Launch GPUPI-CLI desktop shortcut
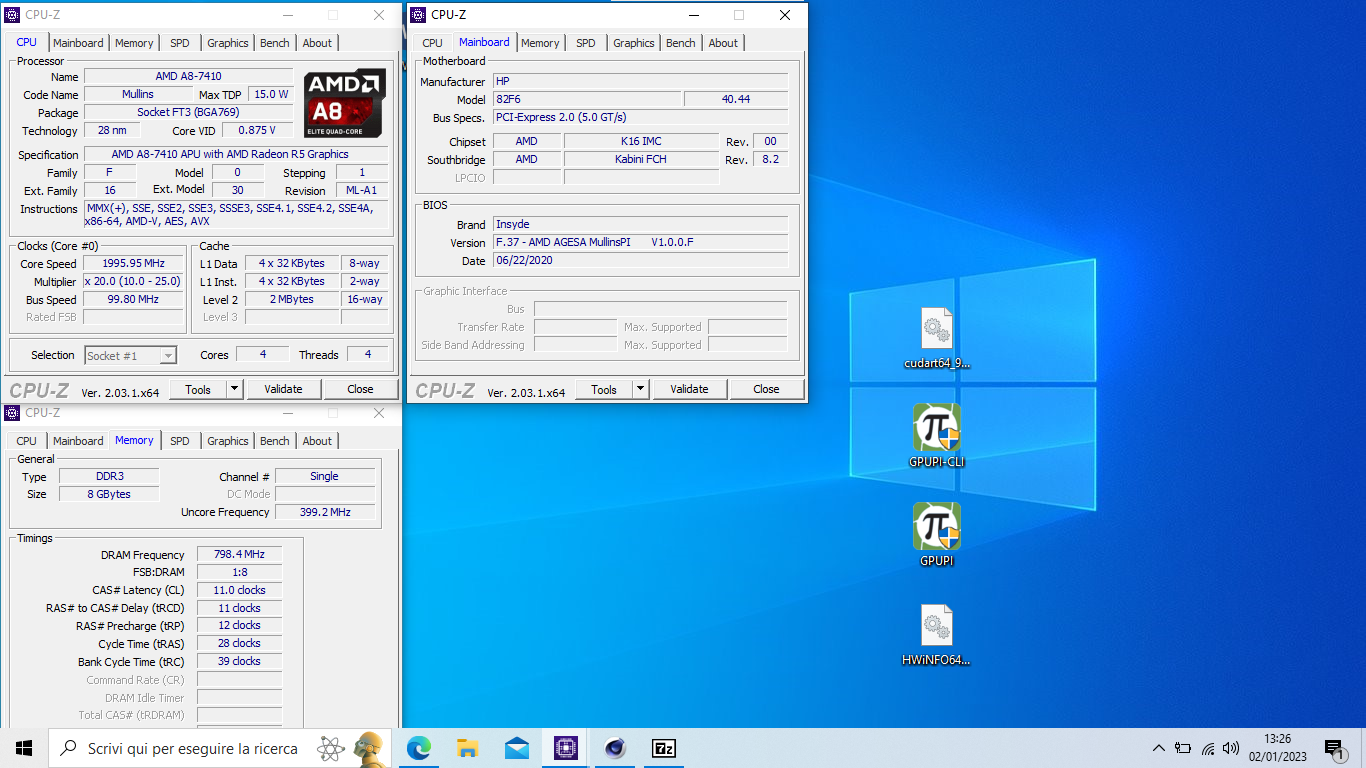The width and height of the screenshot is (1366, 768). 937,437
